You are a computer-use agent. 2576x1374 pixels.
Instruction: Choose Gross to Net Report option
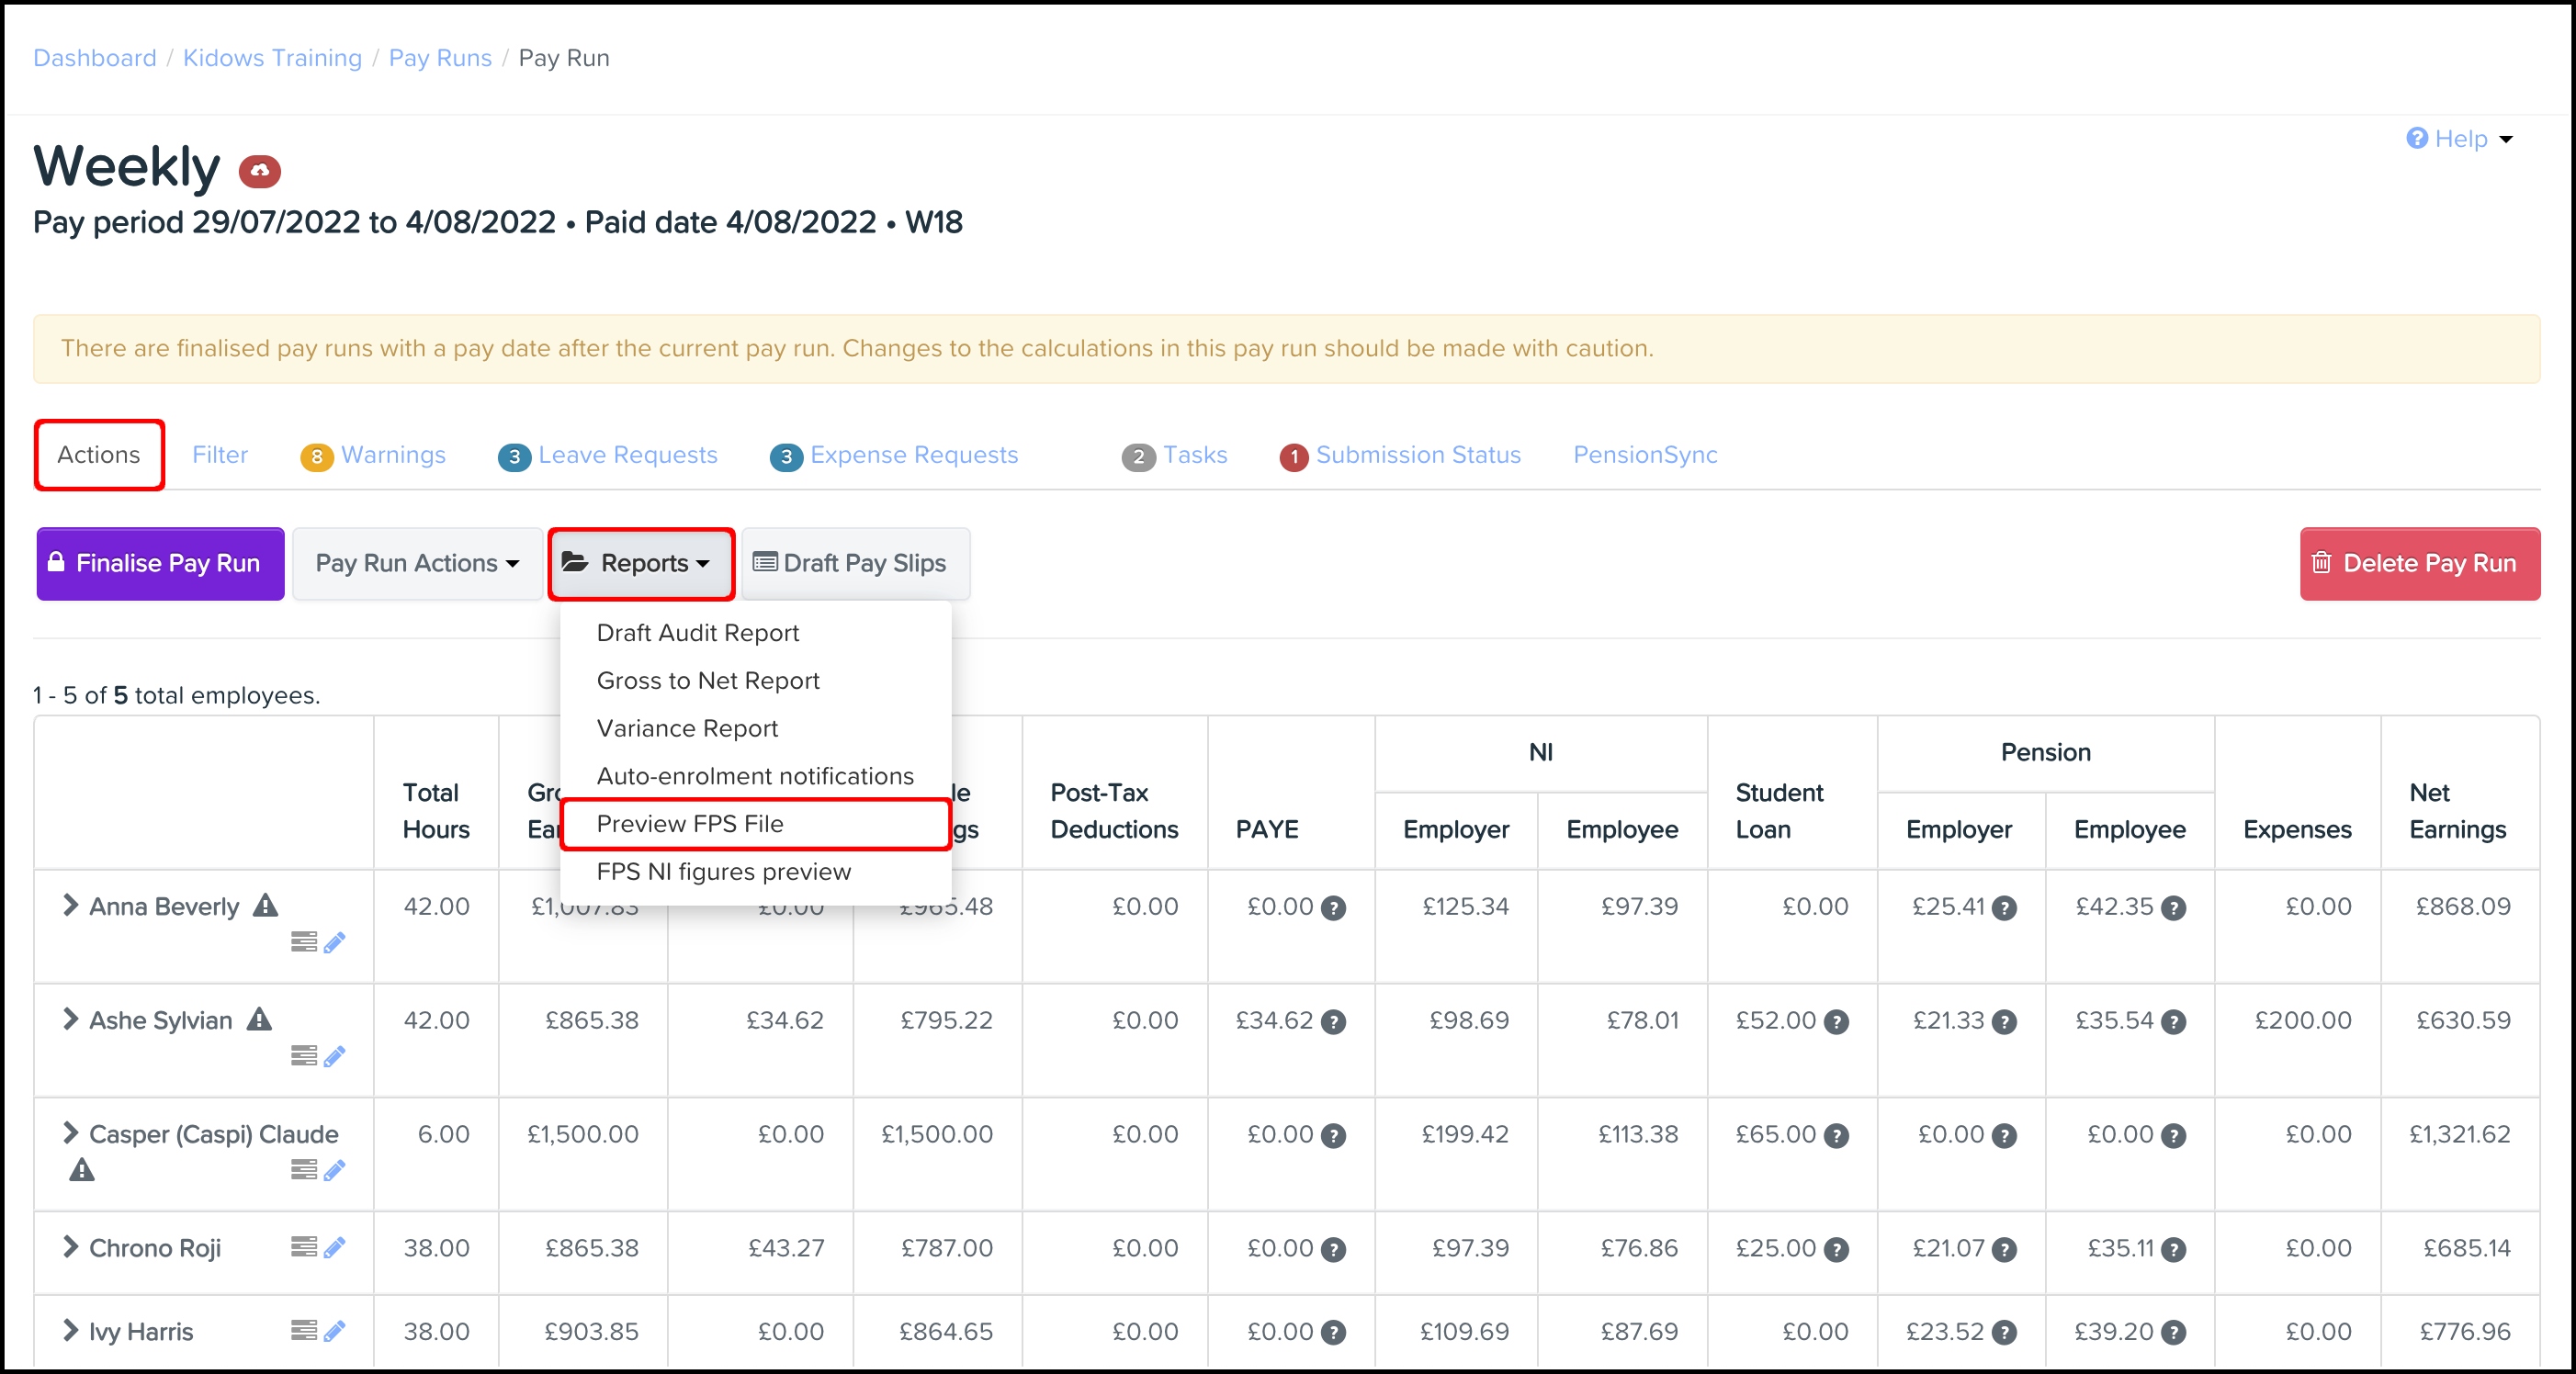tap(707, 681)
